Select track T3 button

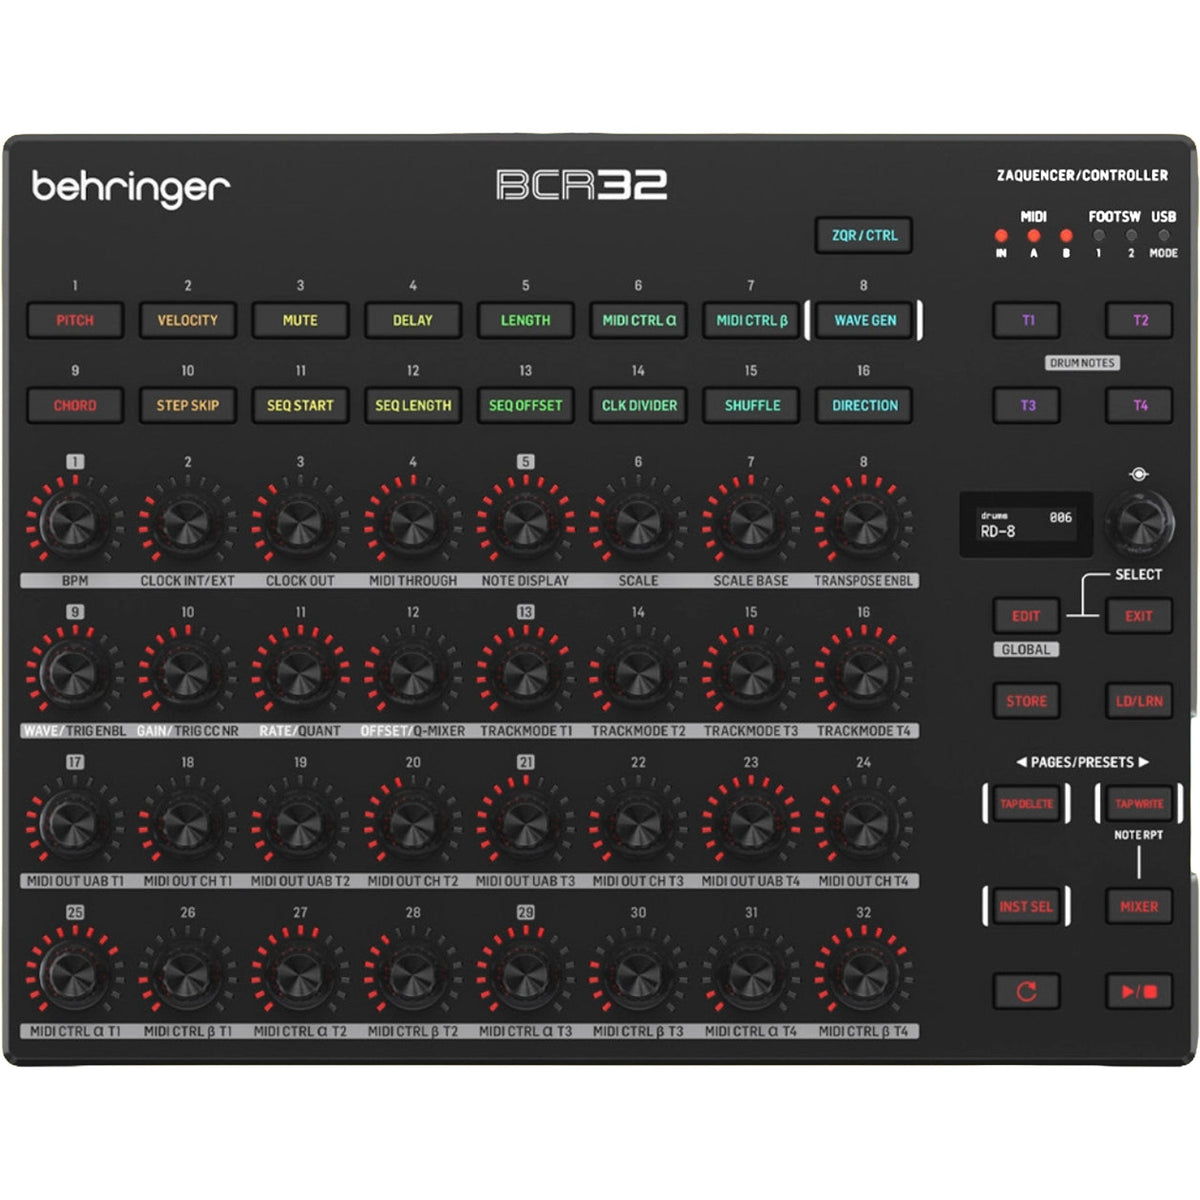(1027, 405)
